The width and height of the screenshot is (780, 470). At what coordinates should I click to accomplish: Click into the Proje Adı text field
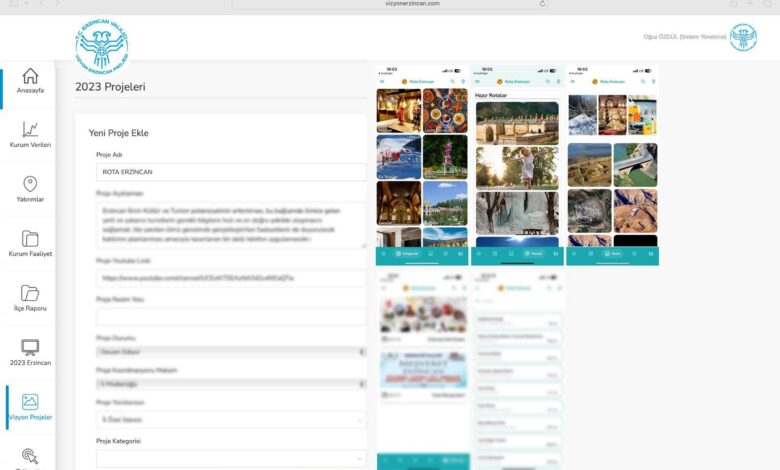click(x=231, y=172)
